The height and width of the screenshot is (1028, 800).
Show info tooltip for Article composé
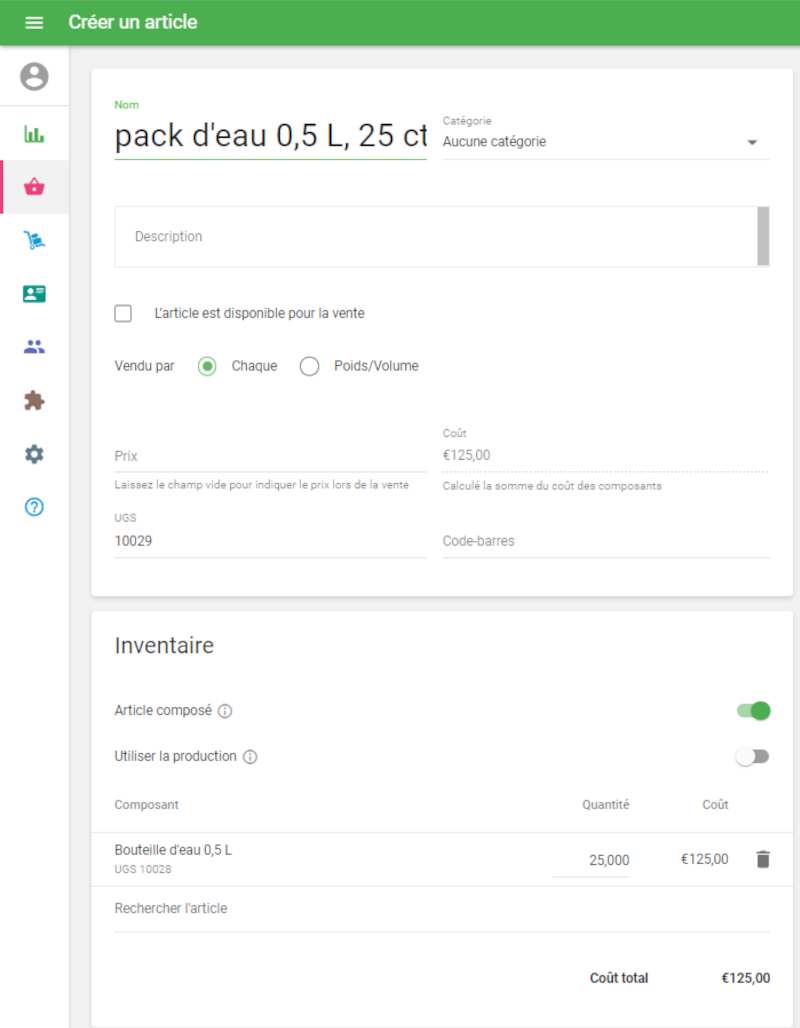(x=225, y=711)
